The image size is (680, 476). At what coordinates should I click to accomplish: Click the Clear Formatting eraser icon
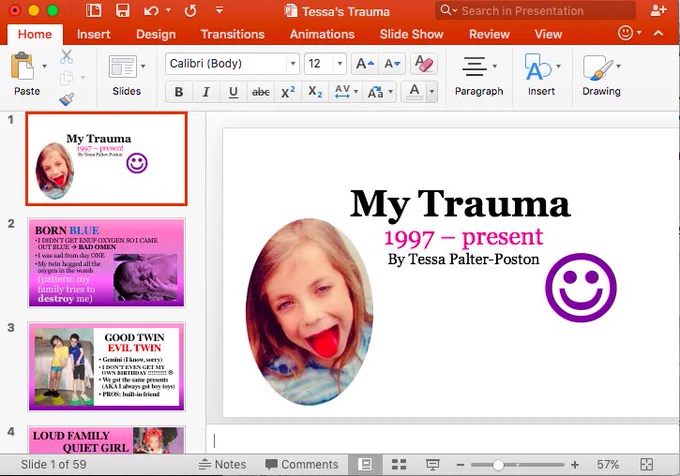pyautogui.click(x=423, y=64)
